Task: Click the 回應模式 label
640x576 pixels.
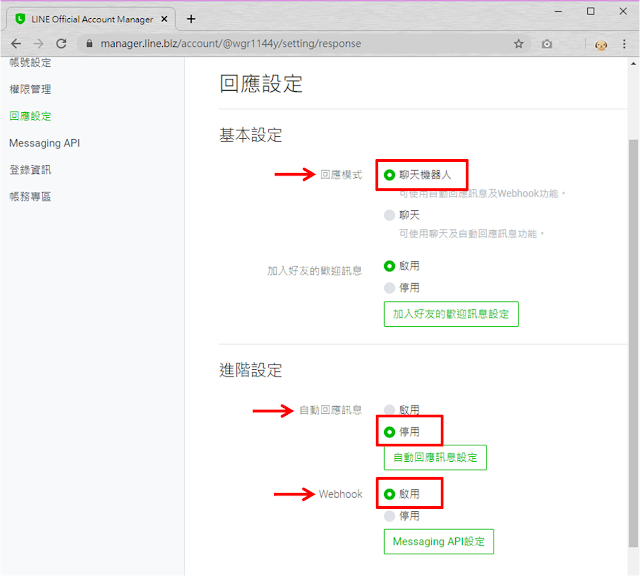Action: pos(341,175)
